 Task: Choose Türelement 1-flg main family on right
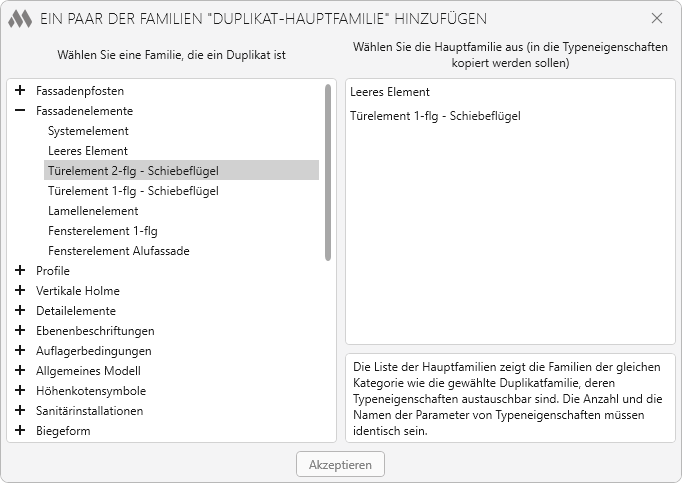(435, 116)
